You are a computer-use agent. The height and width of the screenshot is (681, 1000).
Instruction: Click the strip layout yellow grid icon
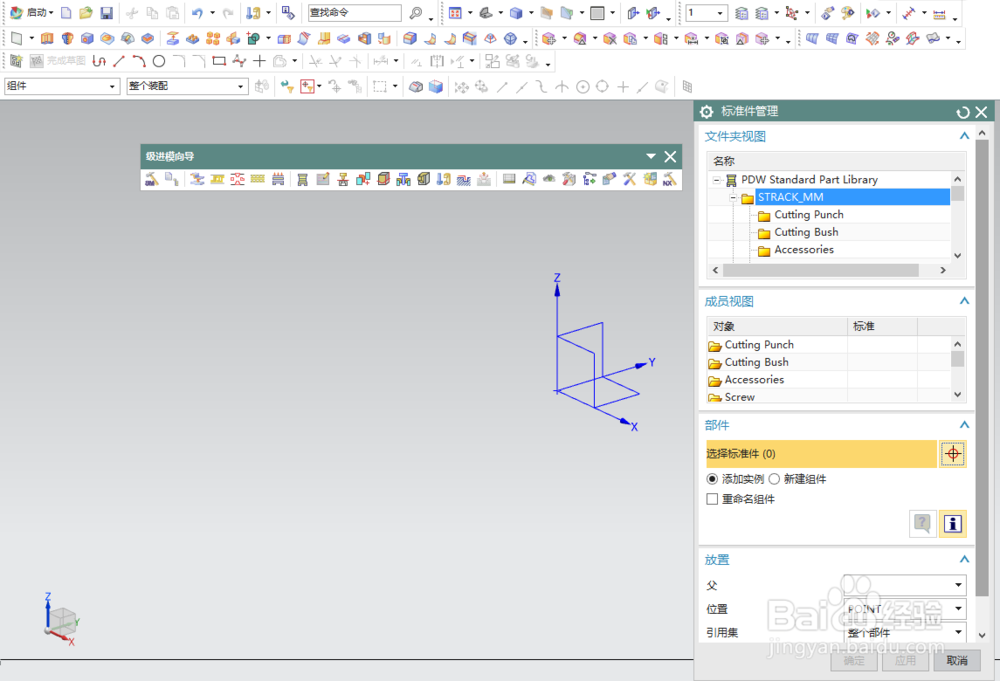point(258,179)
